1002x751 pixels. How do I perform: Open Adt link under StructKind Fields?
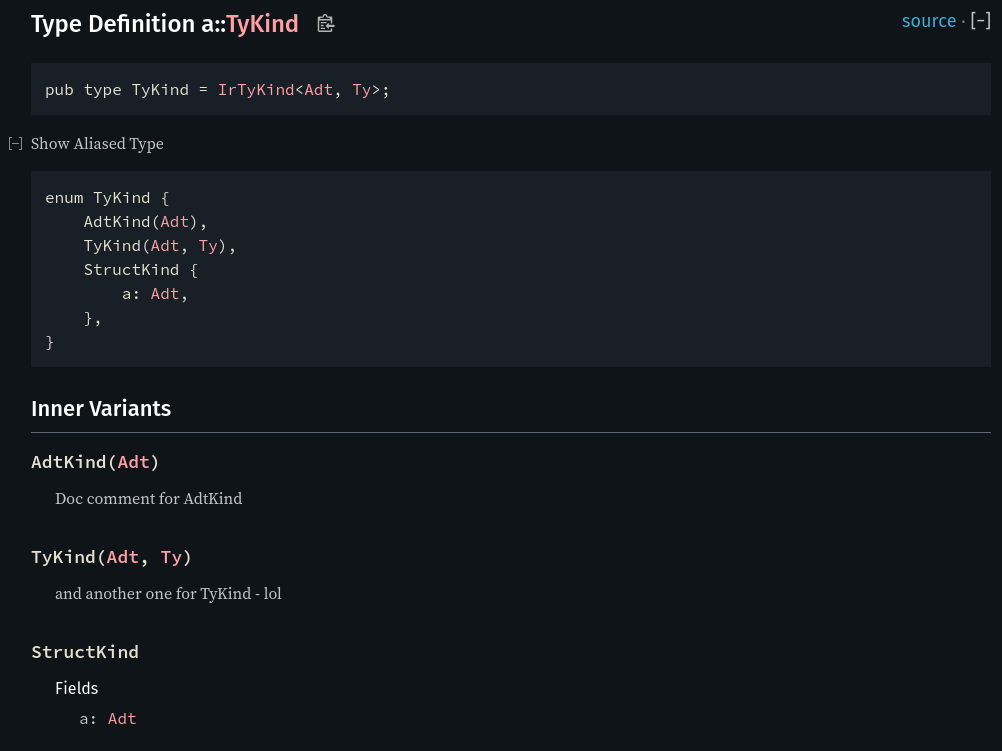tap(122, 718)
